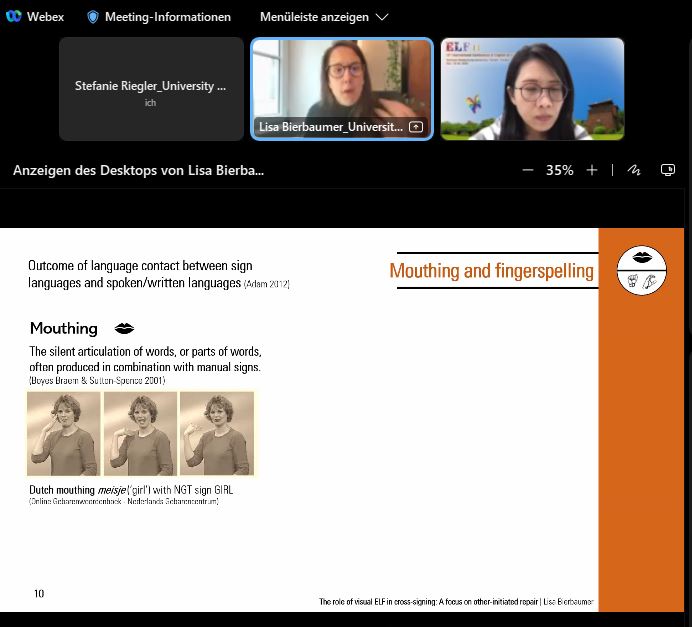Image resolution: width=692 pixels, height=627 pixels.
Task: Click the '(Boyes Braem & Sutton-Spence 2001)' citation
Action: coord(97,380)
